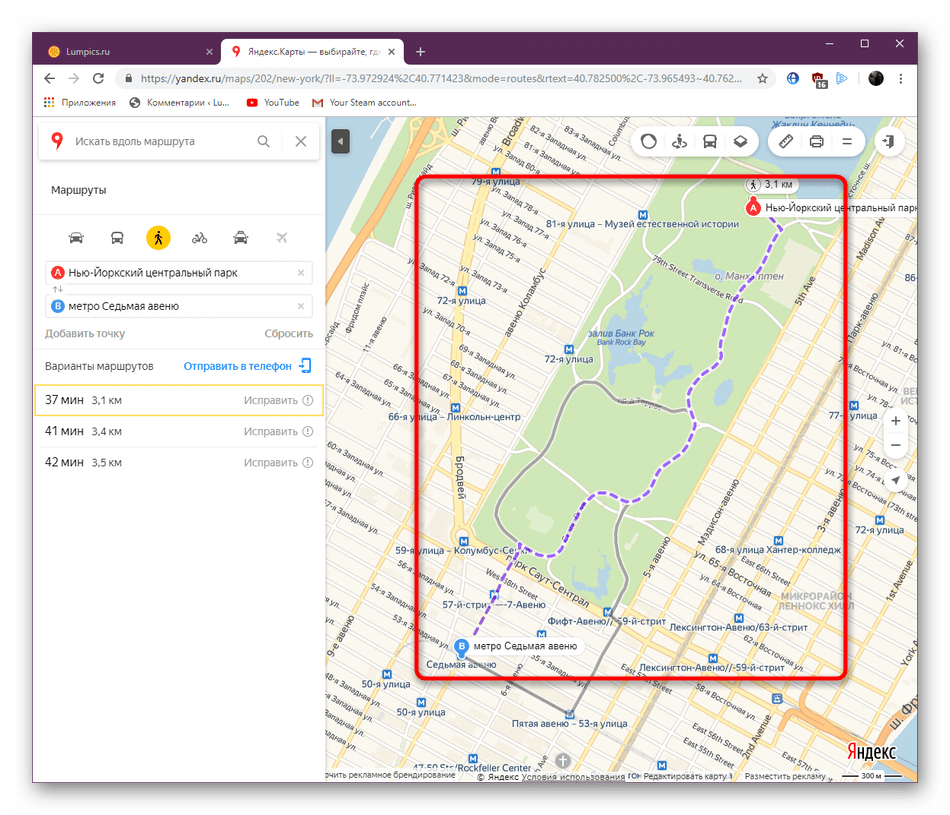Open Your Steam account bookmark
The image size is (950, 815).
click(x=364, y=102)
